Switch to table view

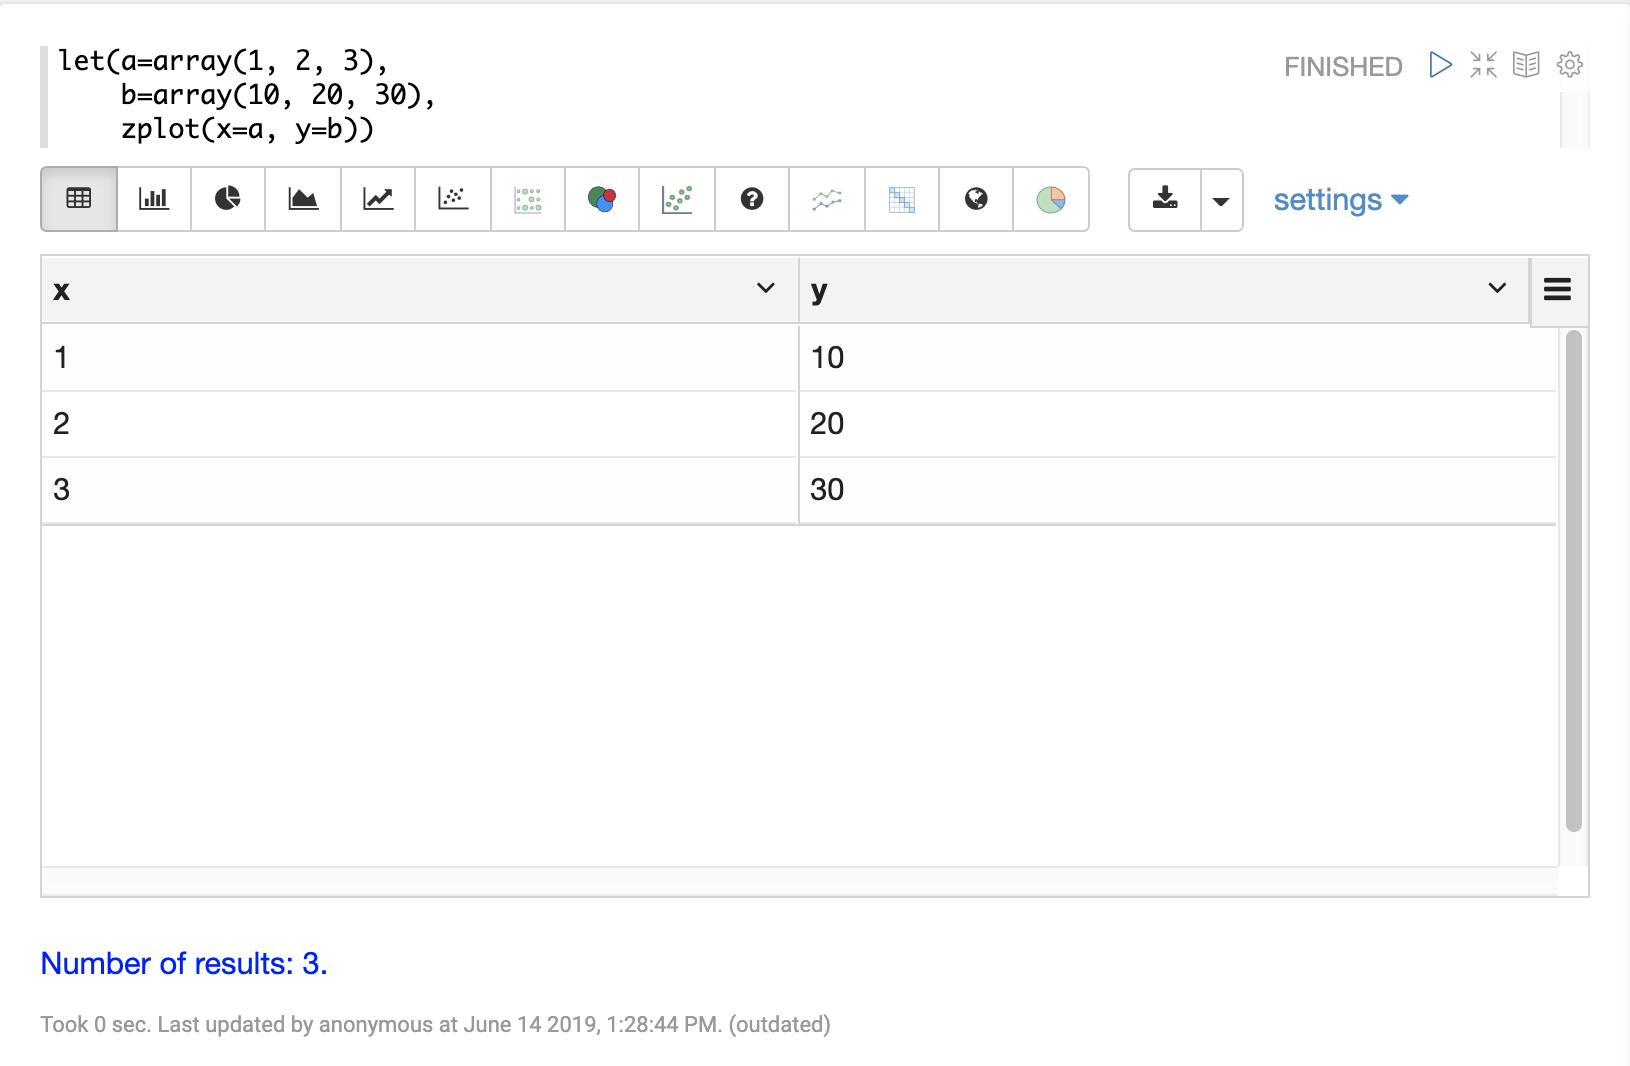[79, 199]
